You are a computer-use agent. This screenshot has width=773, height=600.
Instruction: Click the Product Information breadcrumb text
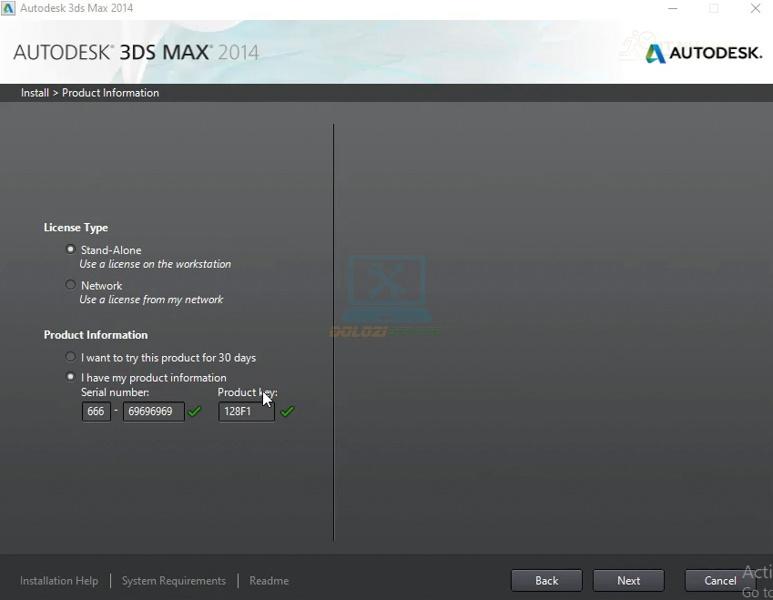[110, 93]
